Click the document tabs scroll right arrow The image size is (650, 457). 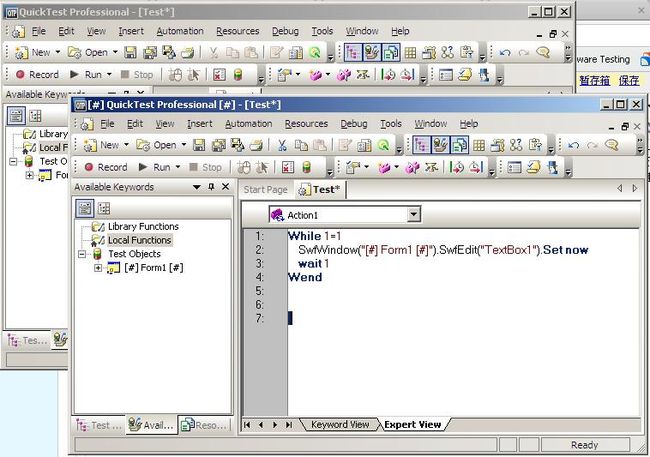point(635,188)
